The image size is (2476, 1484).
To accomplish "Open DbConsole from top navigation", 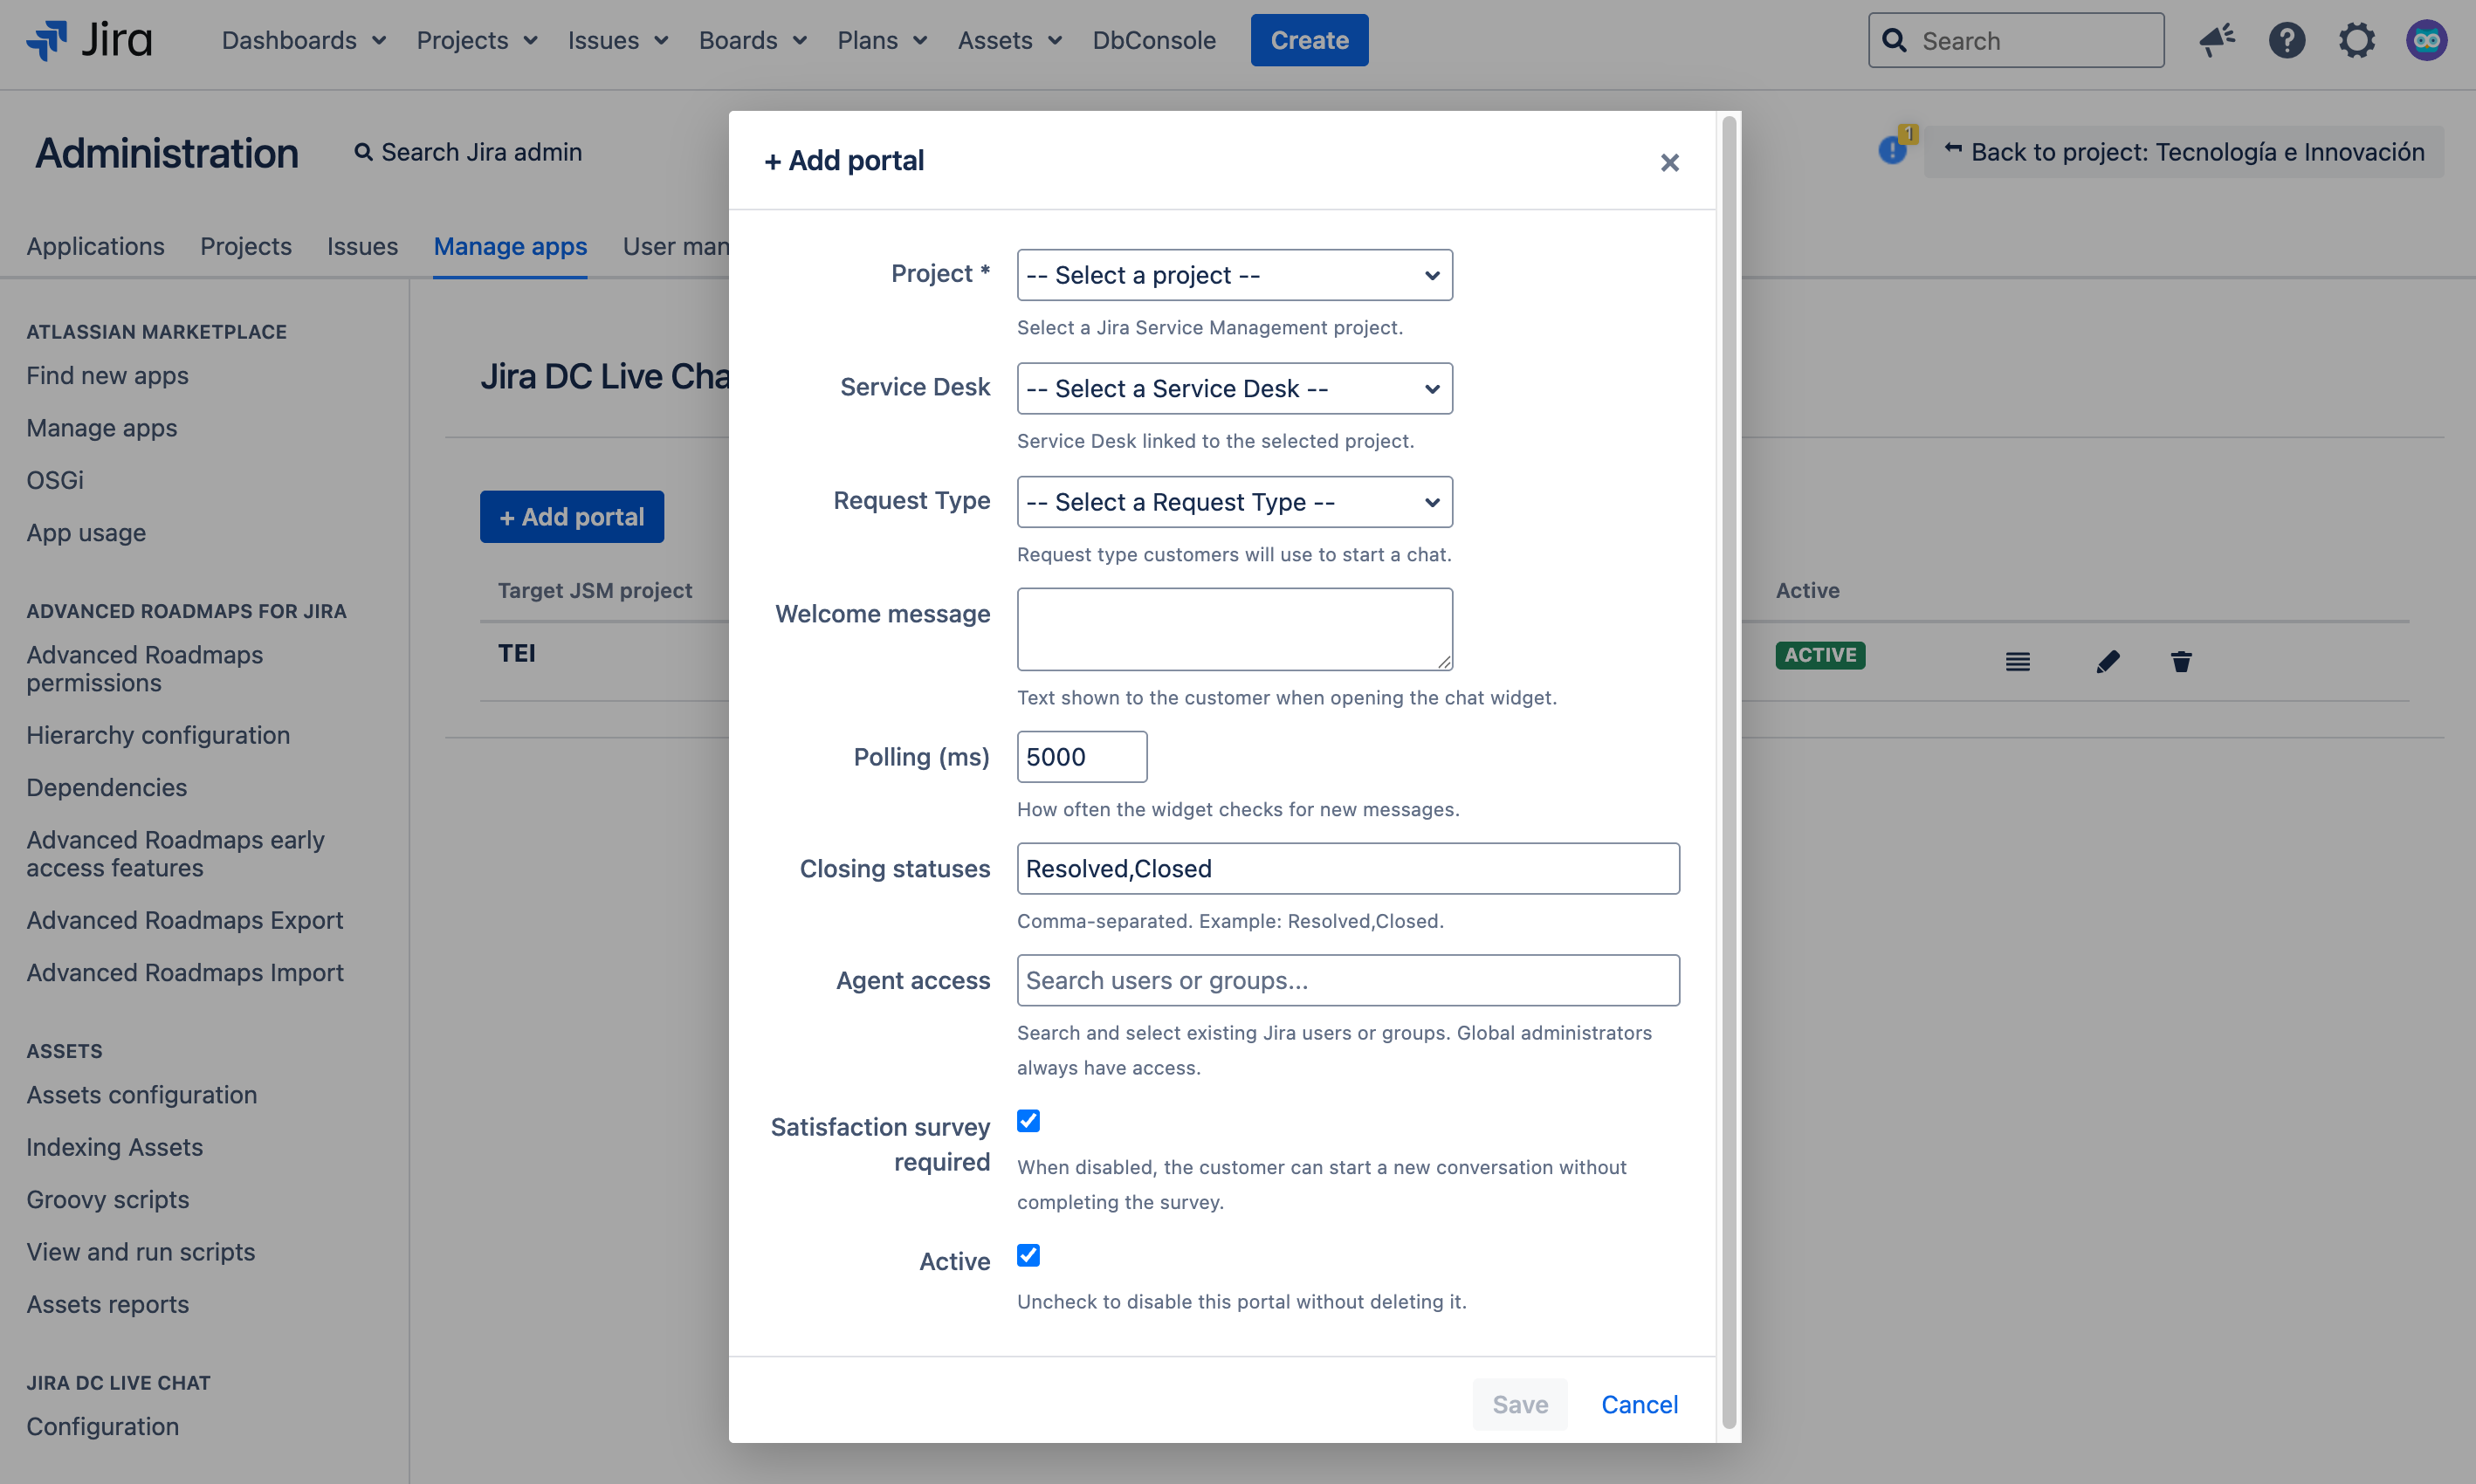I will pyautogui.click(x=1154, y=40).
